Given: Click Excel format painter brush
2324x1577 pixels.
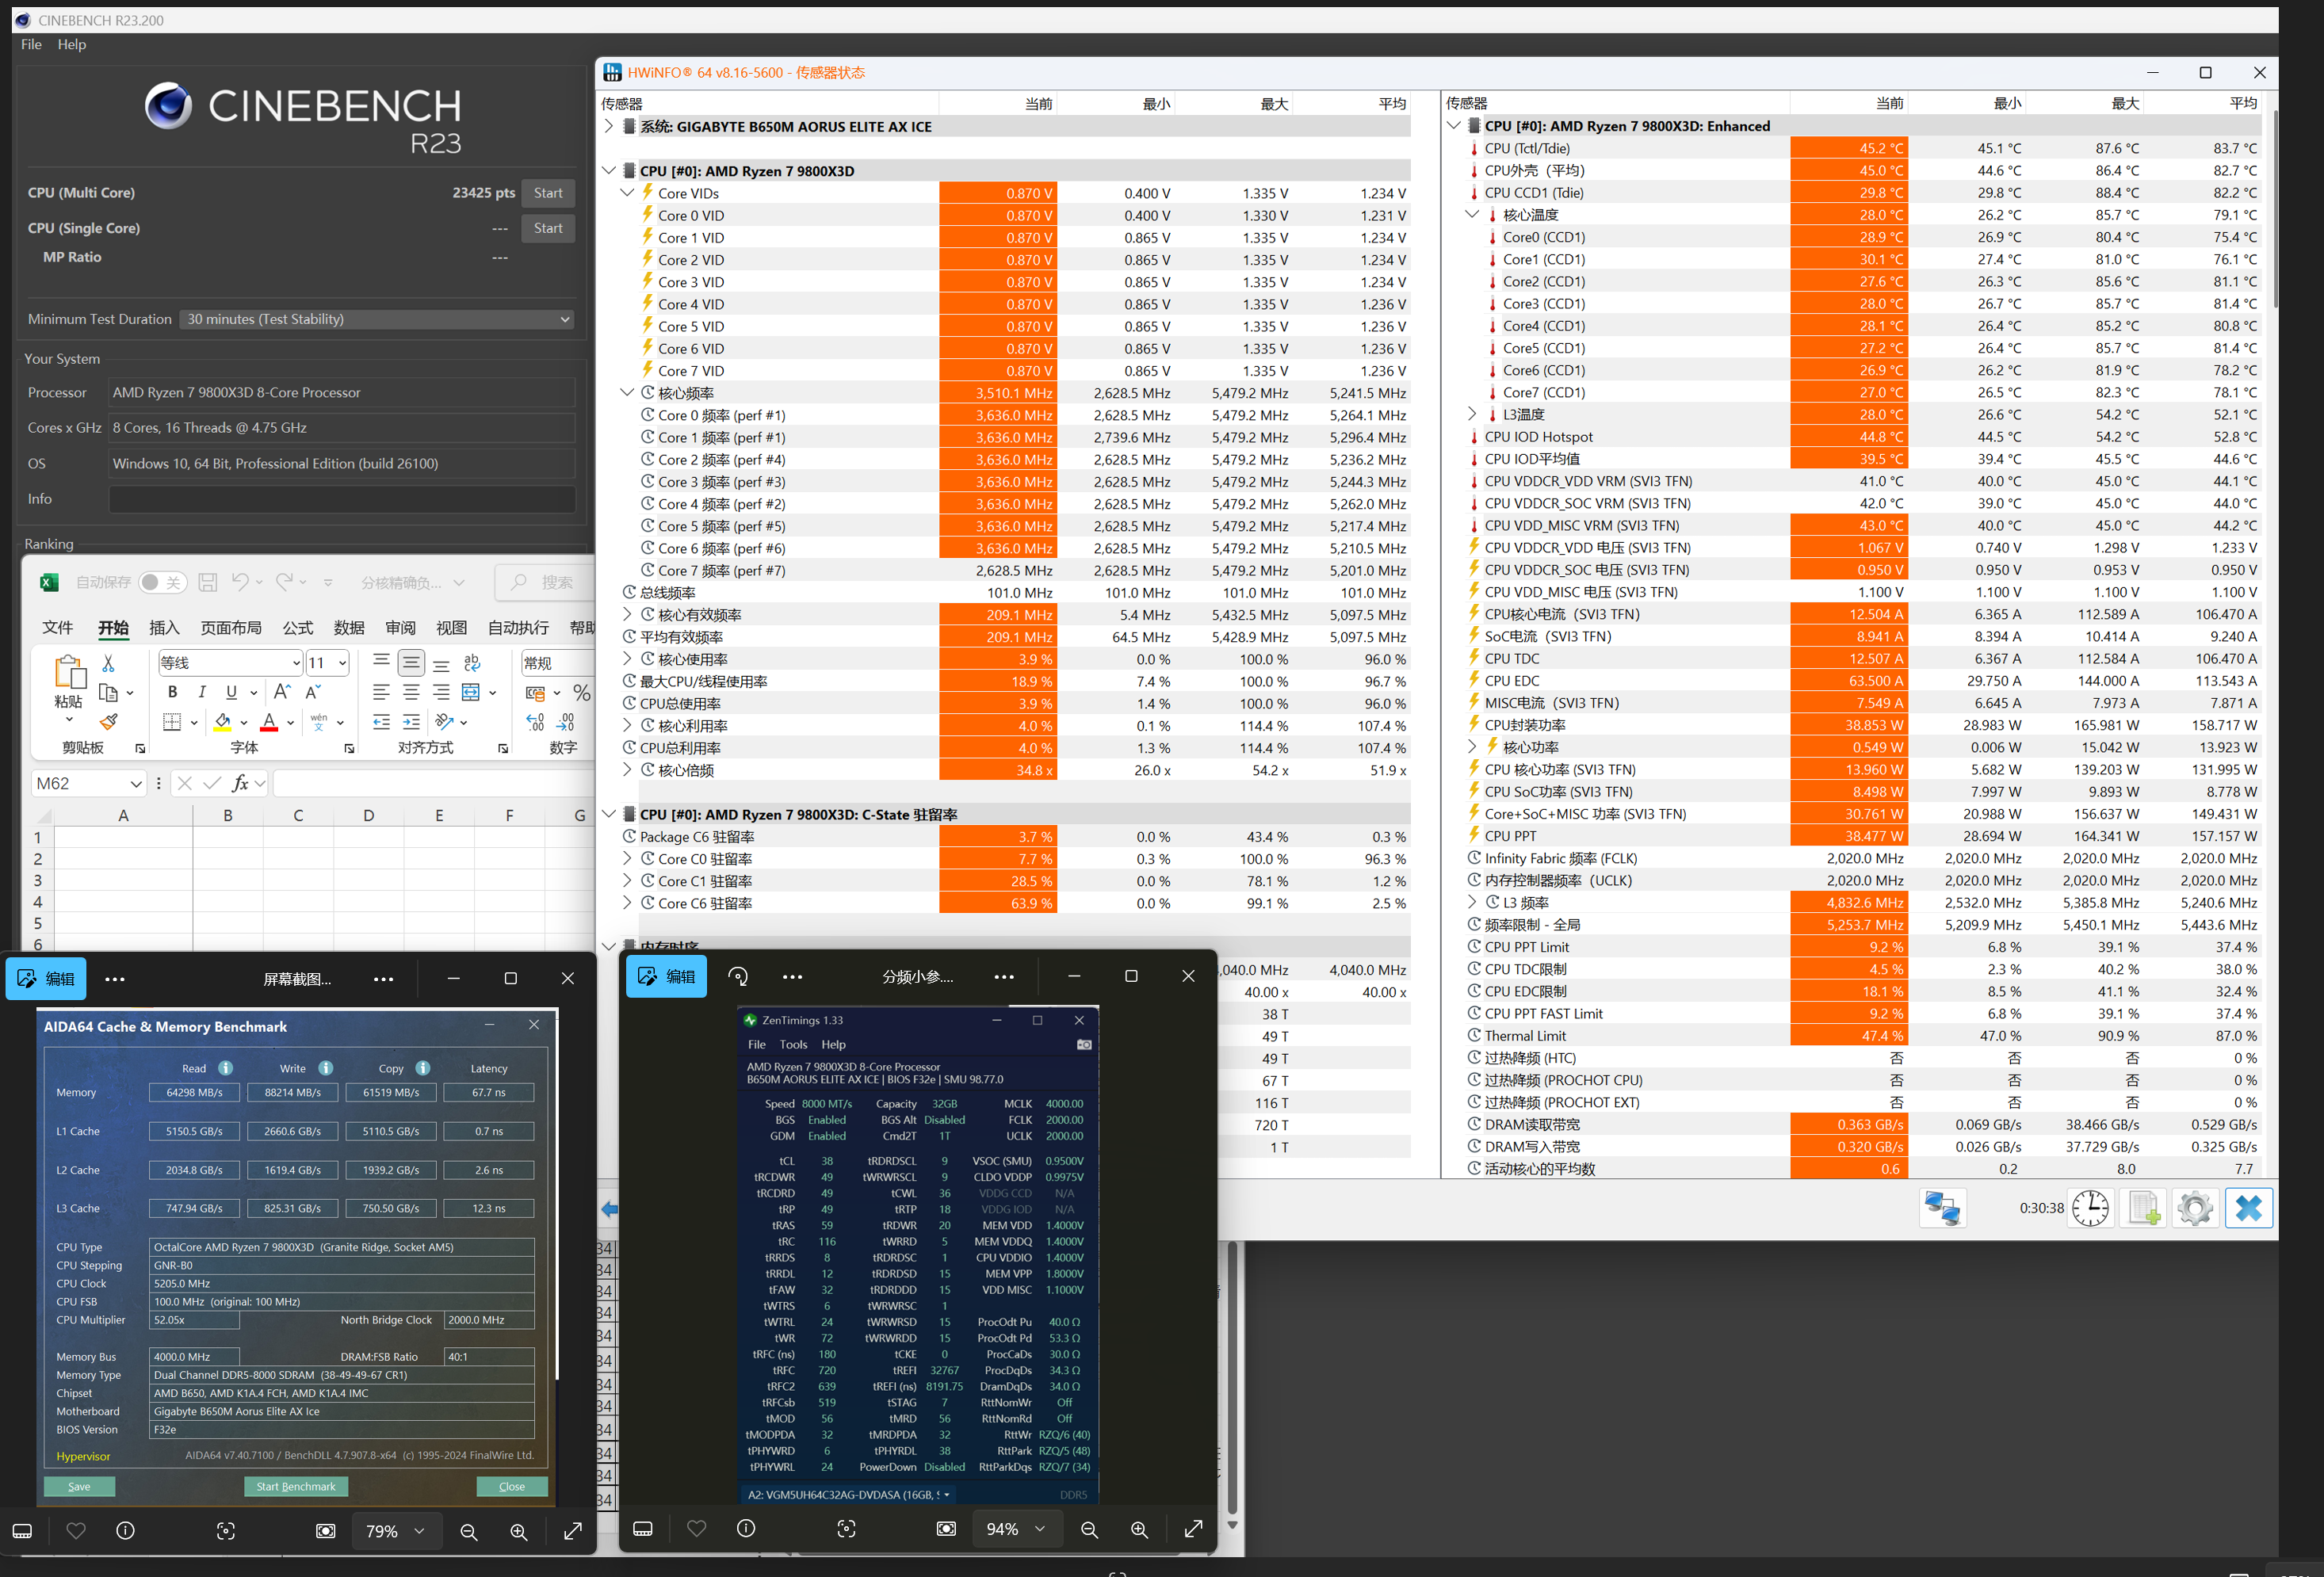Looking at the screenshot, I should [109, 722].
